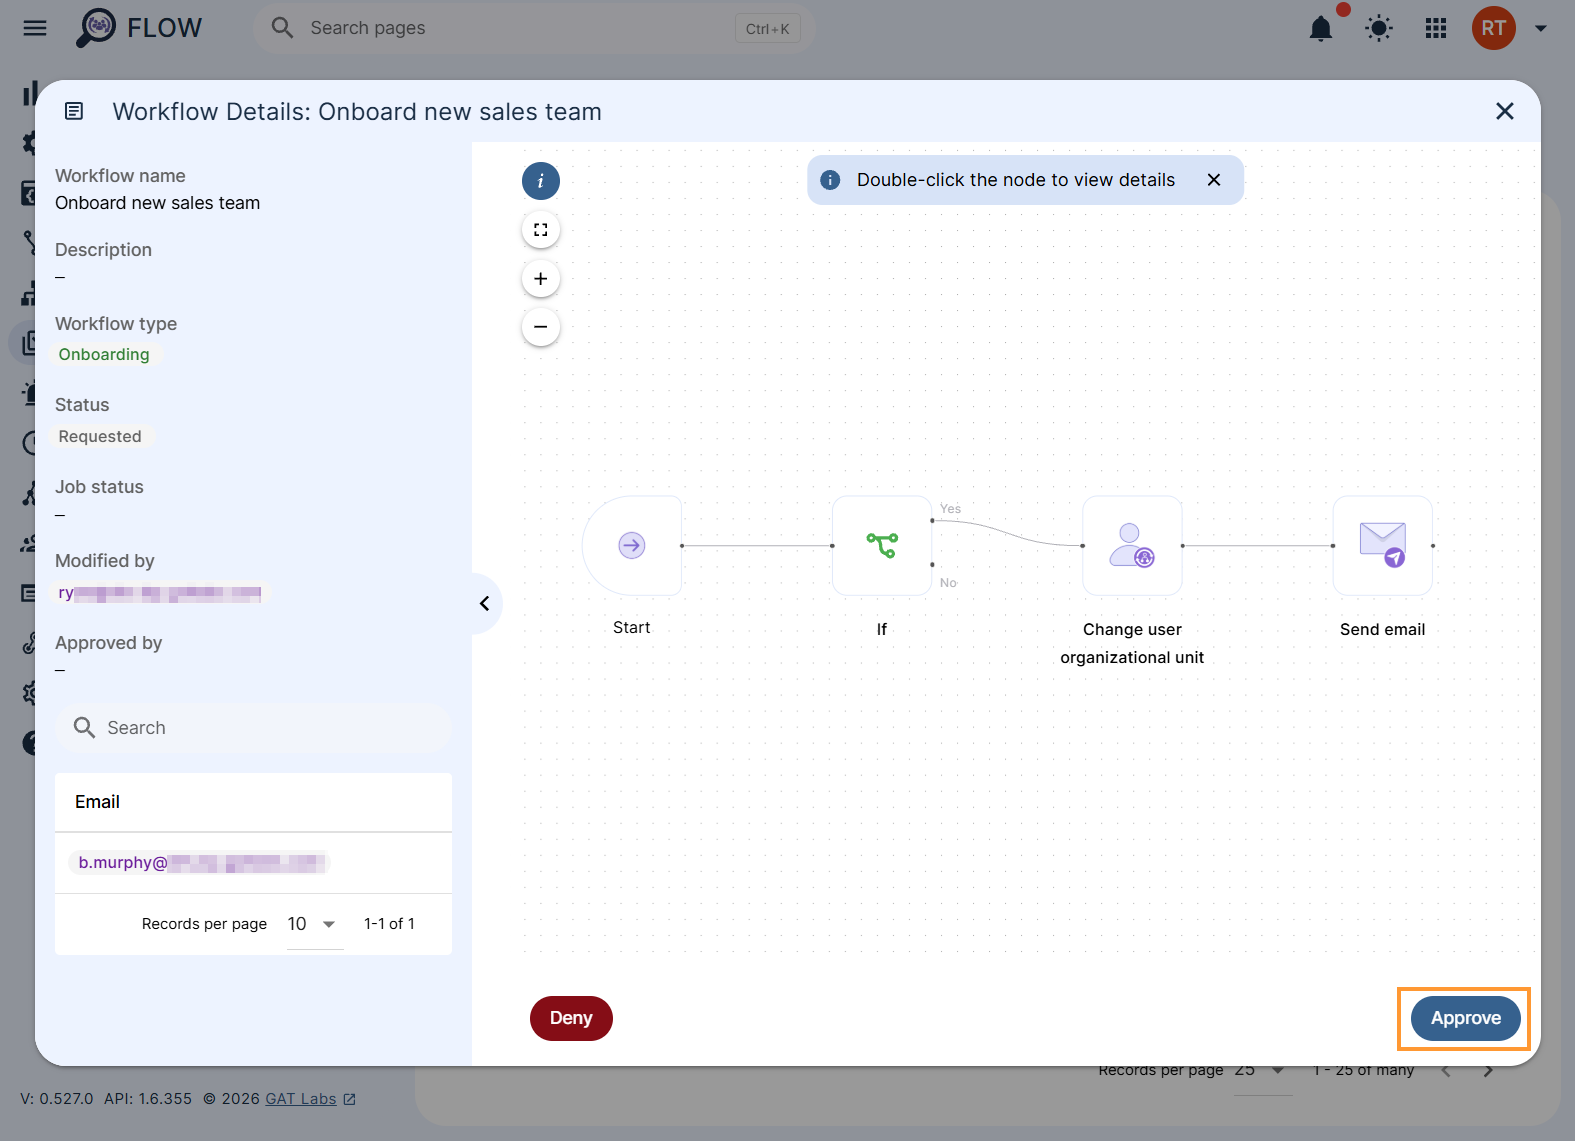Image resolution: width=1575 pixels, height=1141 pixels.
Task: Zoom out on the workflow canvas
Action: [541, 327]
